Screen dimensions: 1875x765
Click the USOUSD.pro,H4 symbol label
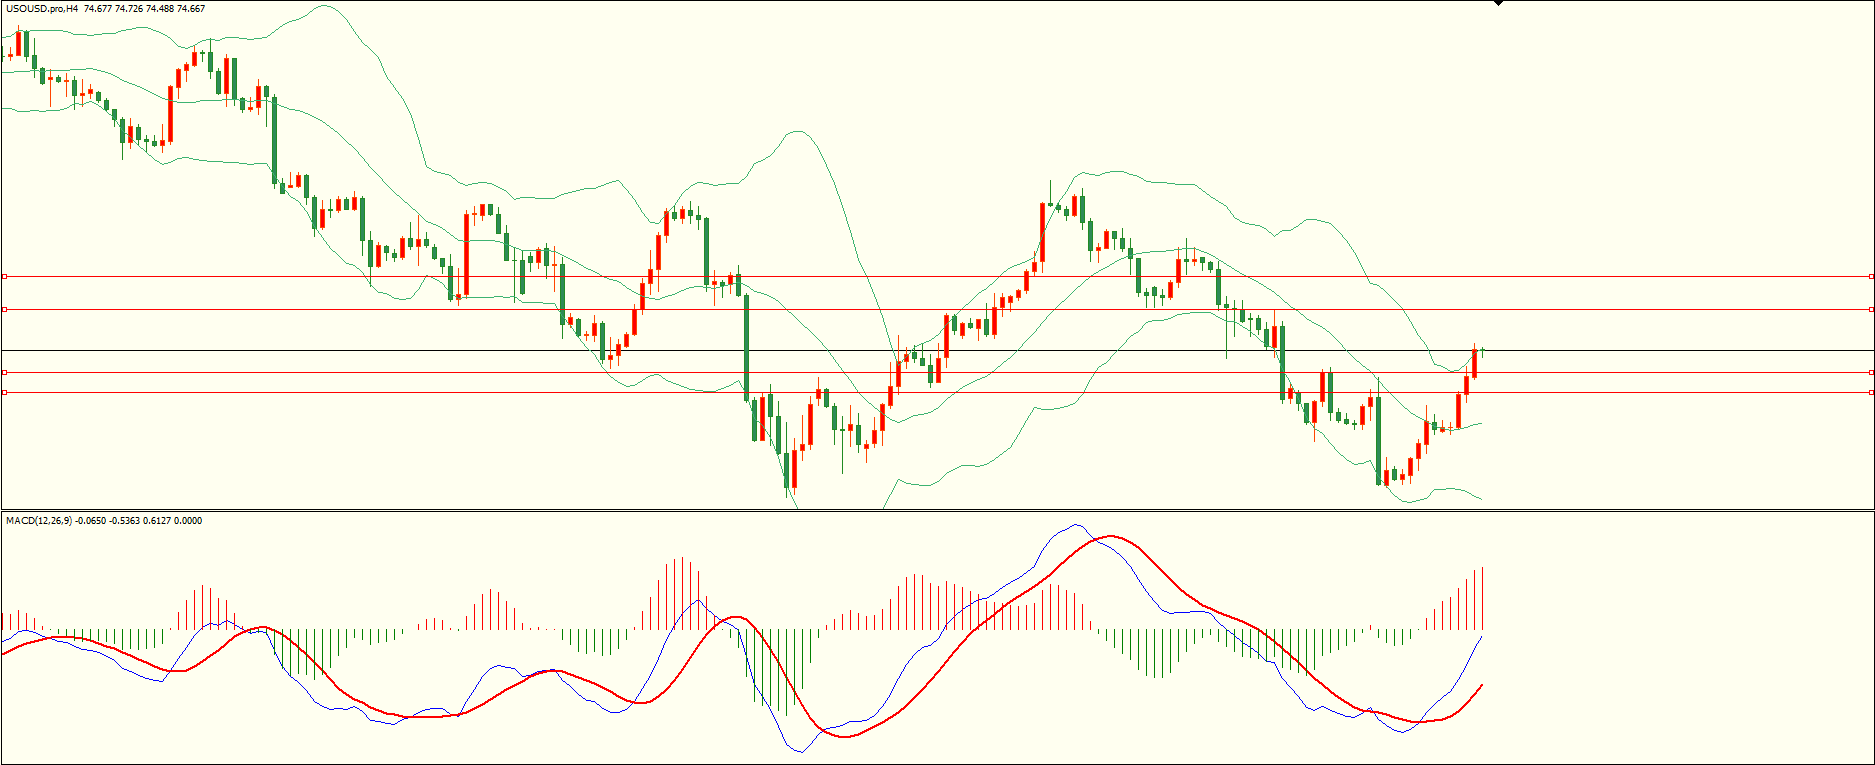point(42,9)
